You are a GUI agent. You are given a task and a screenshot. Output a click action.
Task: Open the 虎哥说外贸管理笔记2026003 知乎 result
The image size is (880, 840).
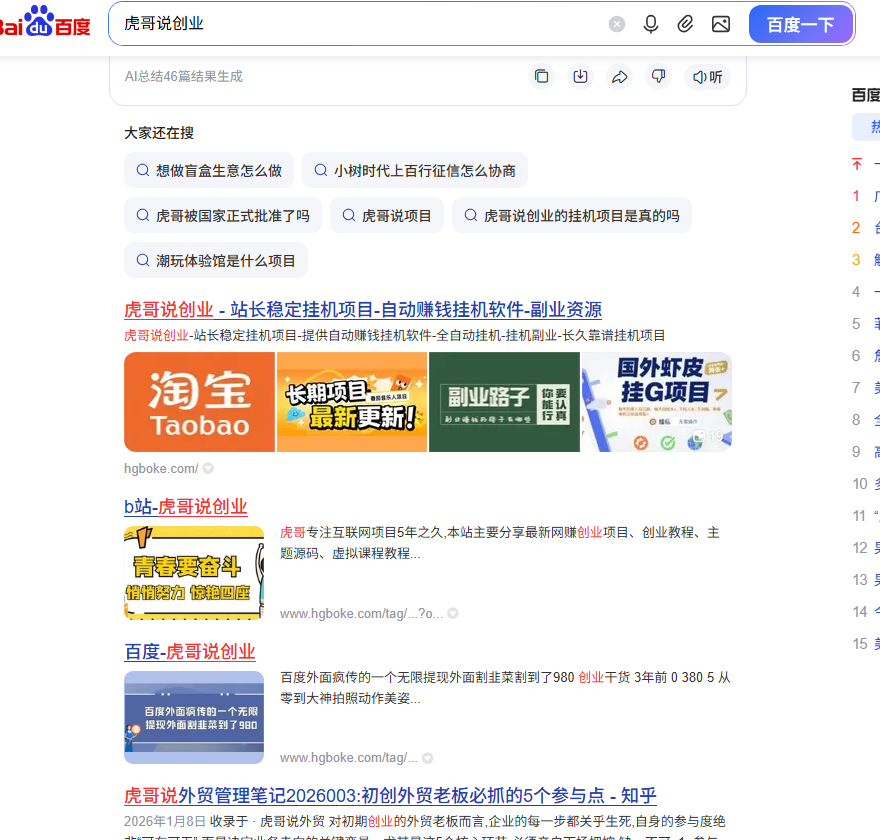pos(390,795)
